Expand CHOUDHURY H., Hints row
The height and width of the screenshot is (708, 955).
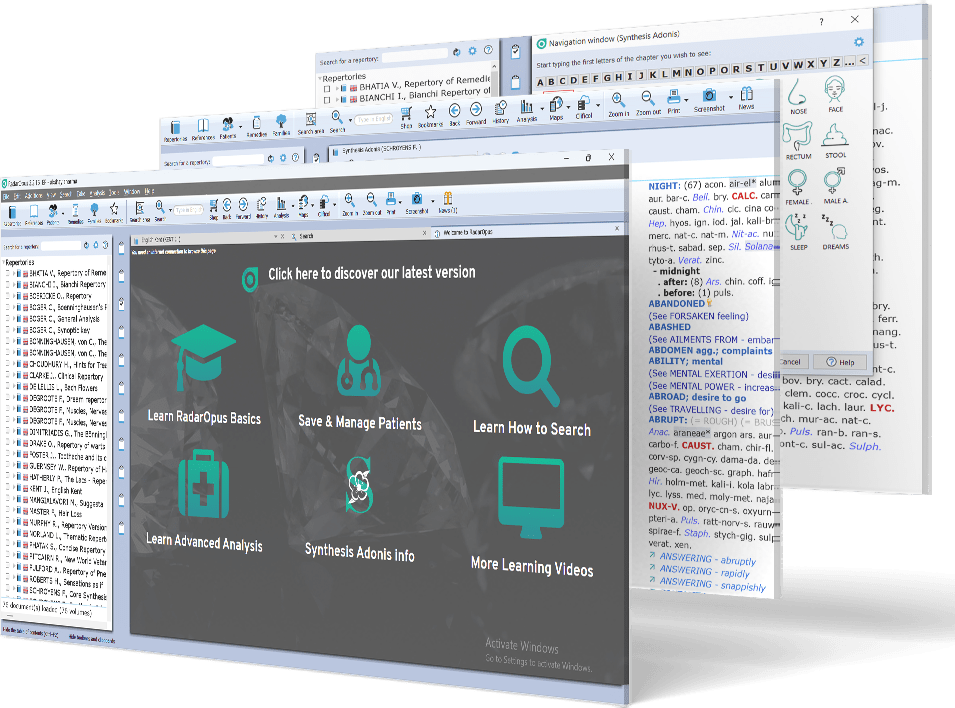coord(15,363)
